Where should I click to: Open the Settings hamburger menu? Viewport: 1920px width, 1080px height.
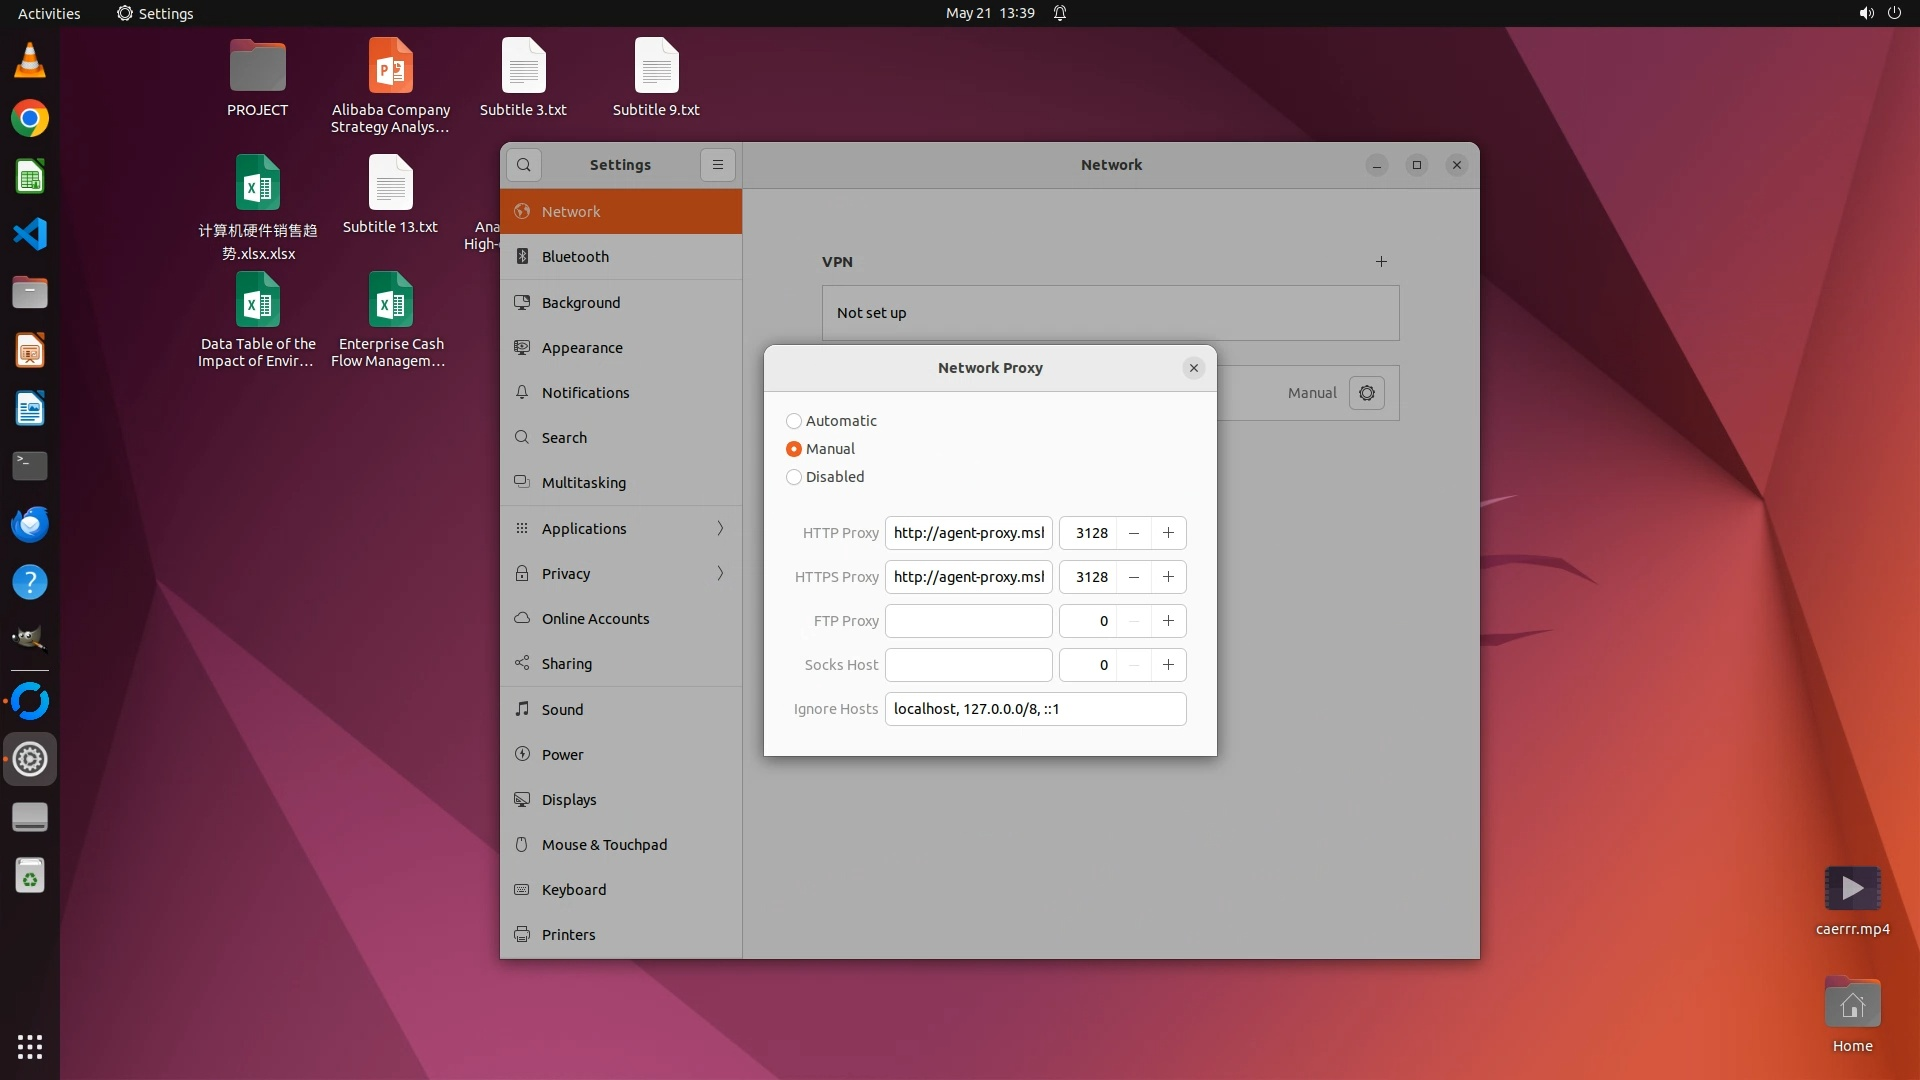tap(717, 165)
